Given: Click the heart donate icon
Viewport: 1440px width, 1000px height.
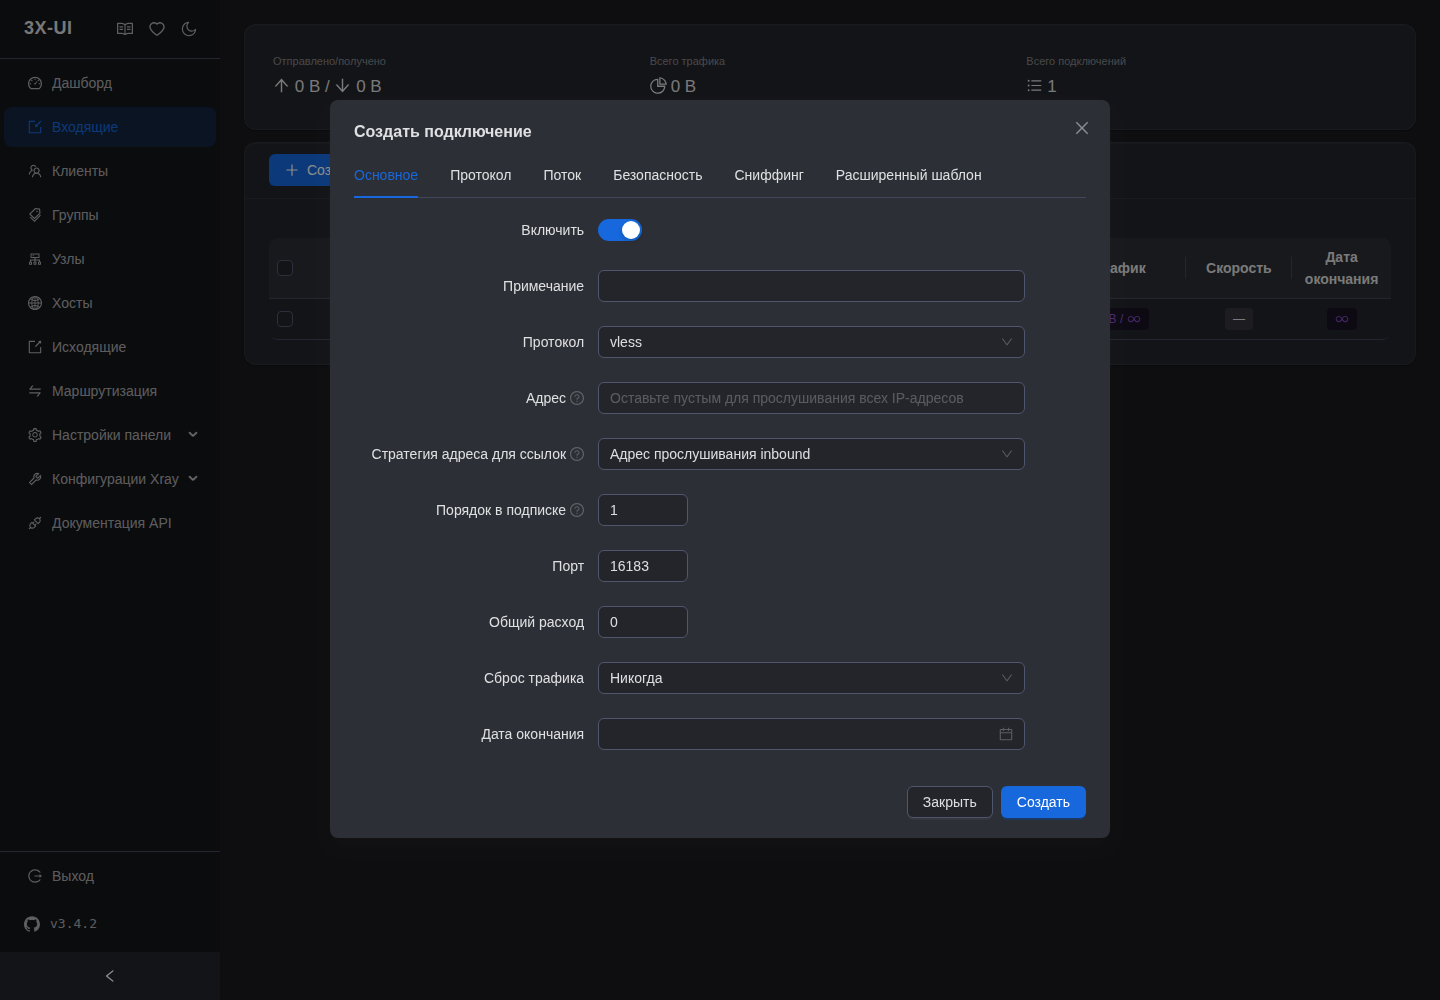Looking at the screenshot, I should pos(157,29).
